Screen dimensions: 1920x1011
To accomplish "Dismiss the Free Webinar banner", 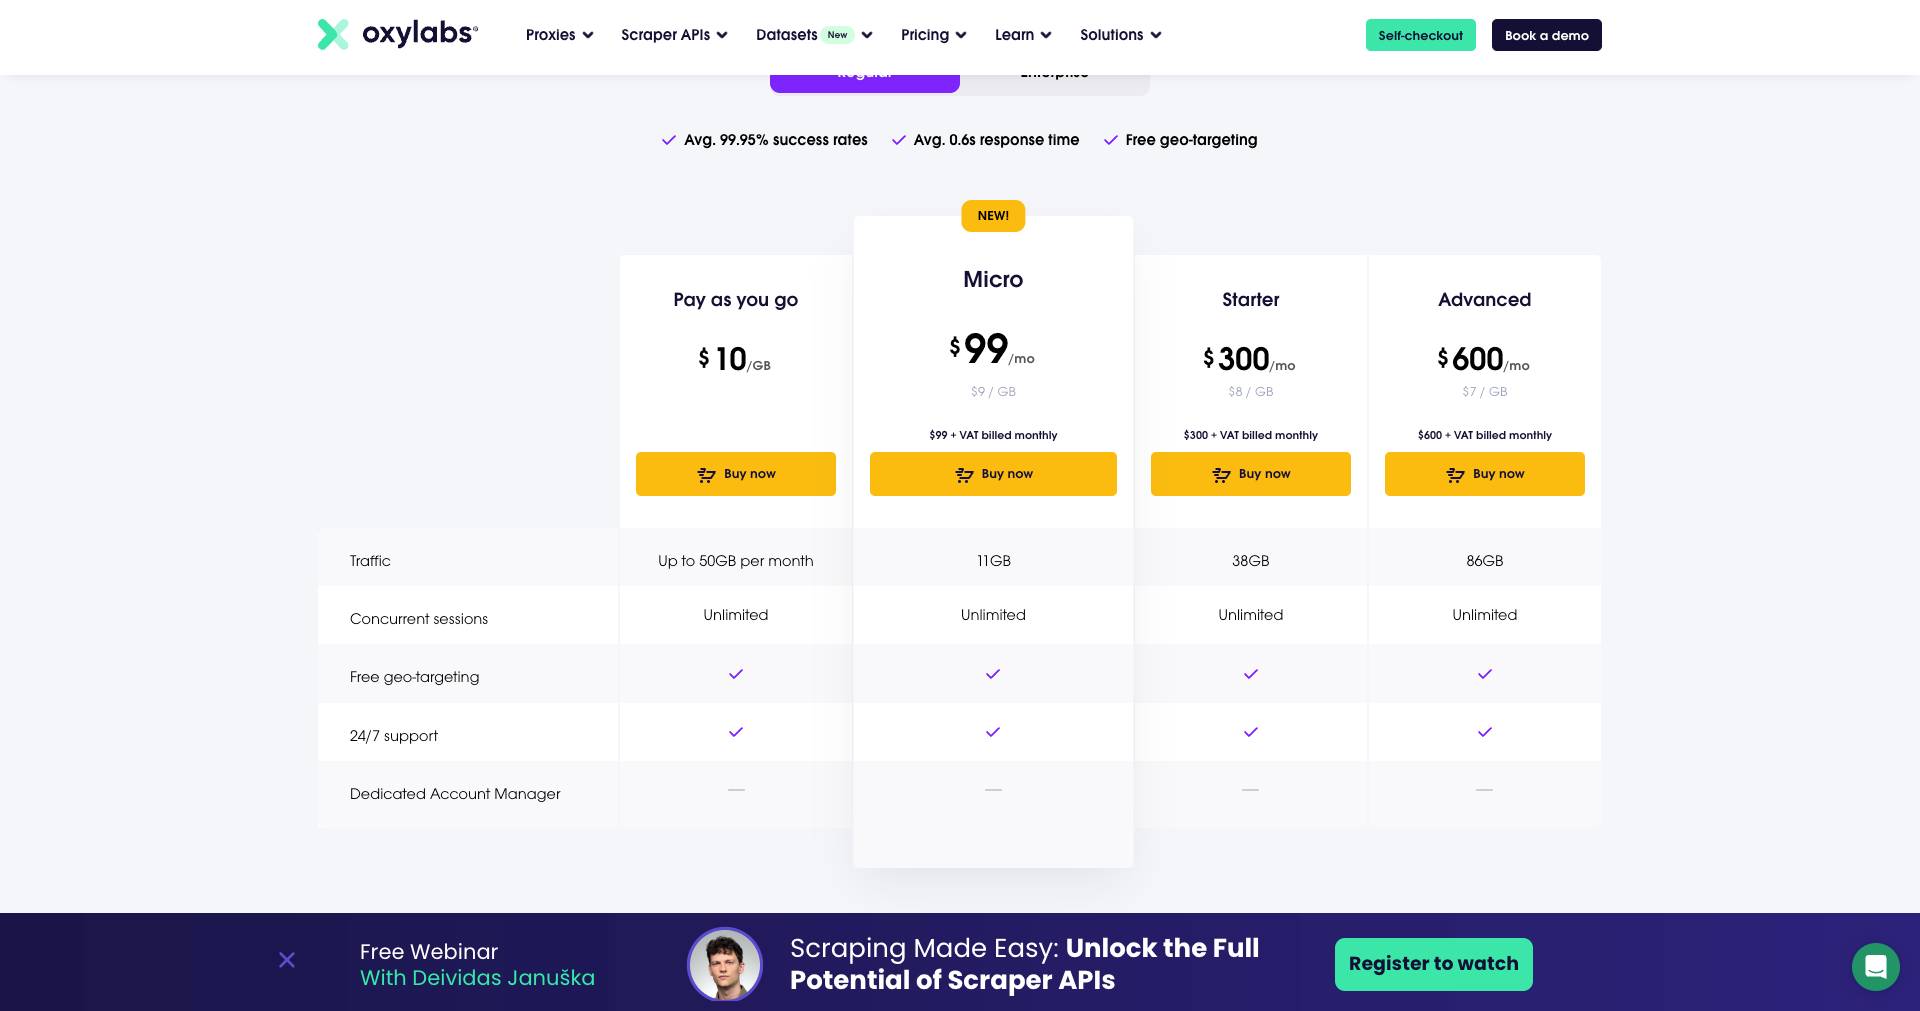I will coord(287,959).
